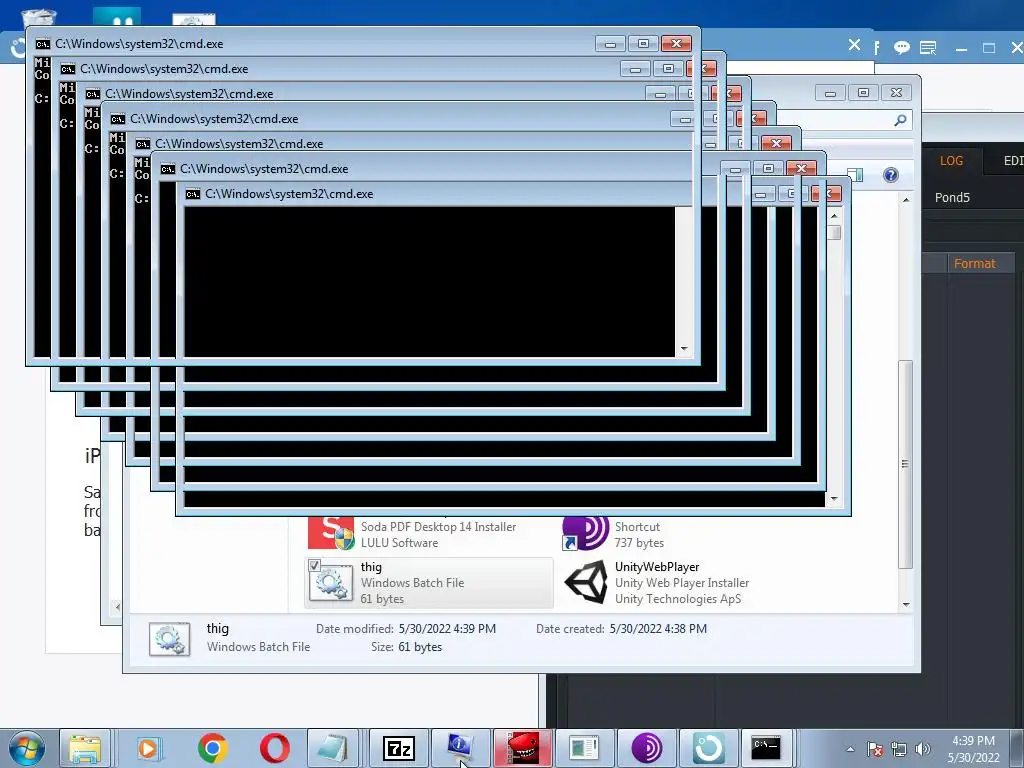Click the volume speaker tray icon

tap(923, 750)
